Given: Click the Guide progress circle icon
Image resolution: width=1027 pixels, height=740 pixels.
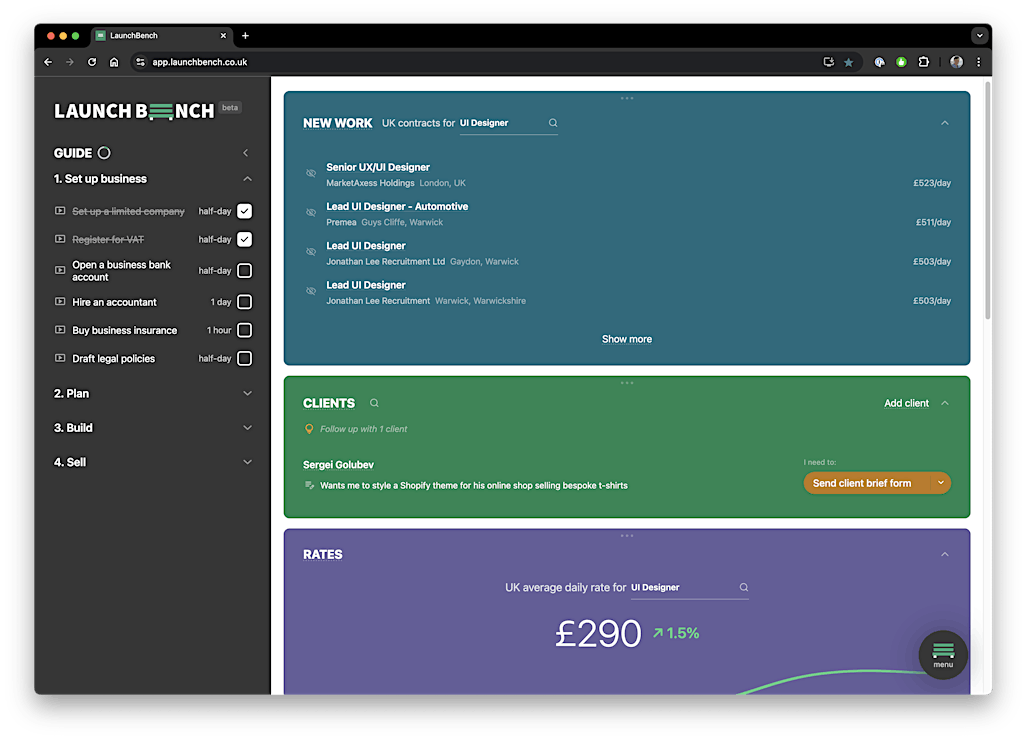Looking at the screenshot, I should pos(104,153).
